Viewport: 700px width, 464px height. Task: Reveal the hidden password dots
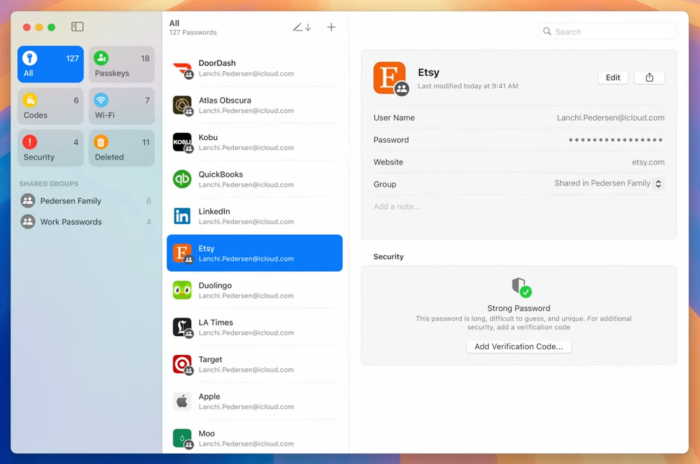[615, 140]
